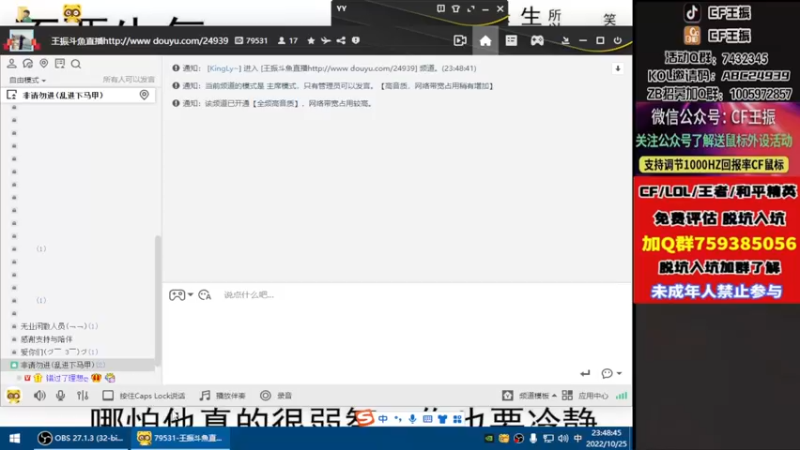Click the channel title 王振斗鱼直播
The height and width of the screenshot is (450, 800).
139,40
